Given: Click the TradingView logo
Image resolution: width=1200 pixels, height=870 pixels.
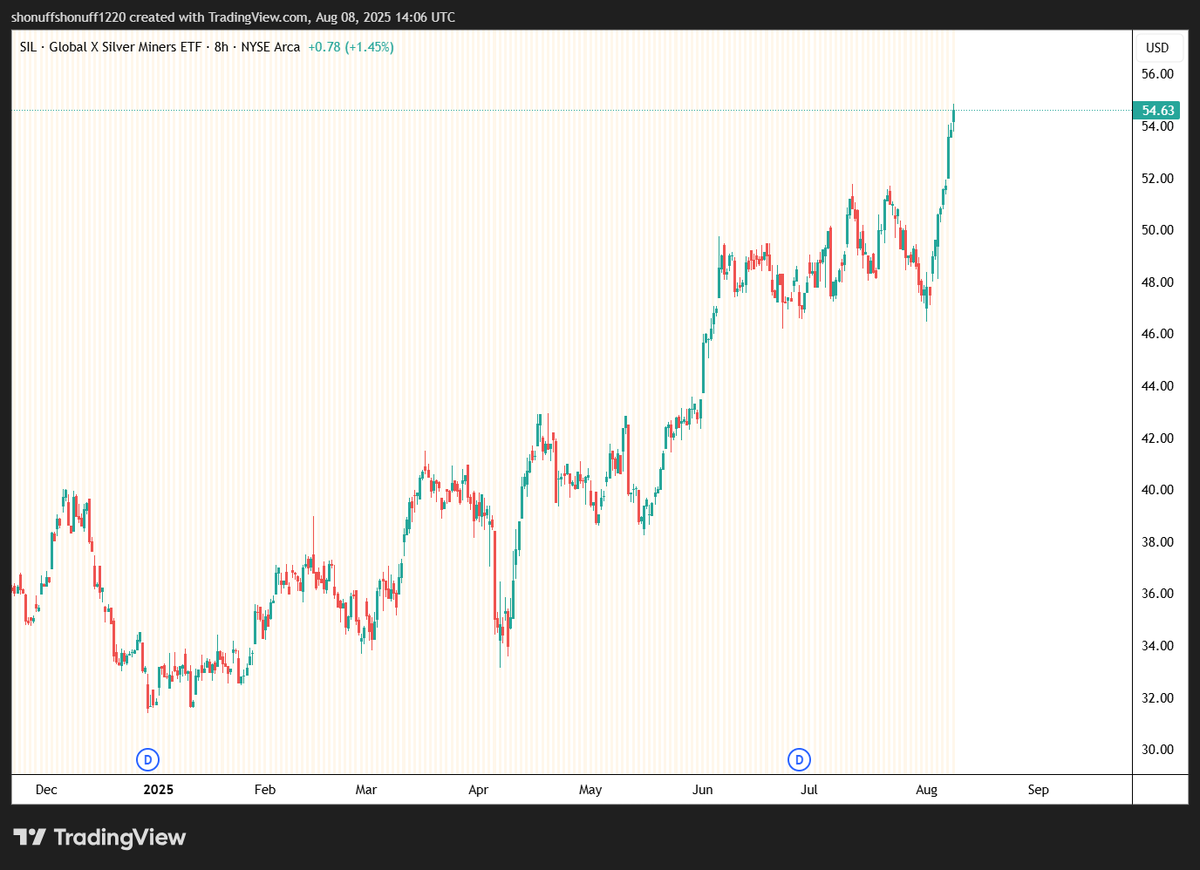Looking at the screenshot, I should (x=99, y=837).
